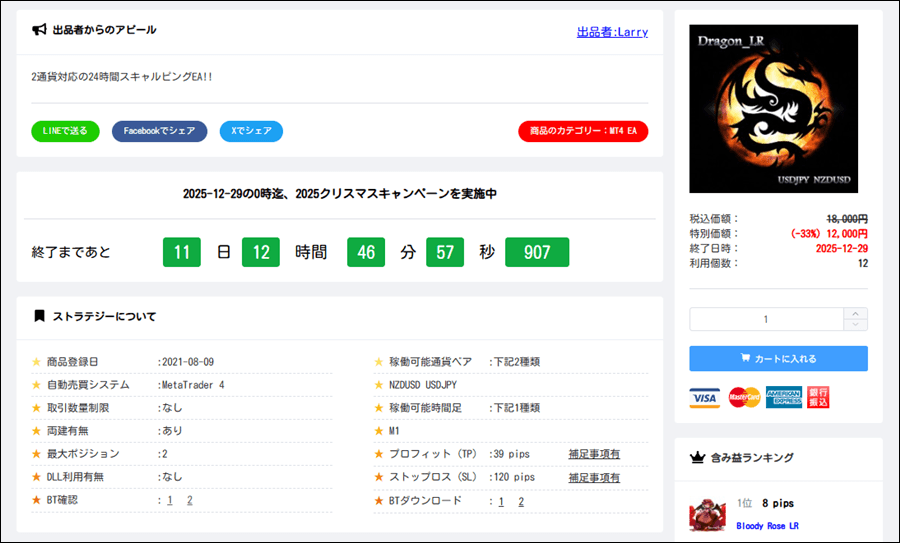Select the 銀行振込 bank transfer icon

(818, 398)
